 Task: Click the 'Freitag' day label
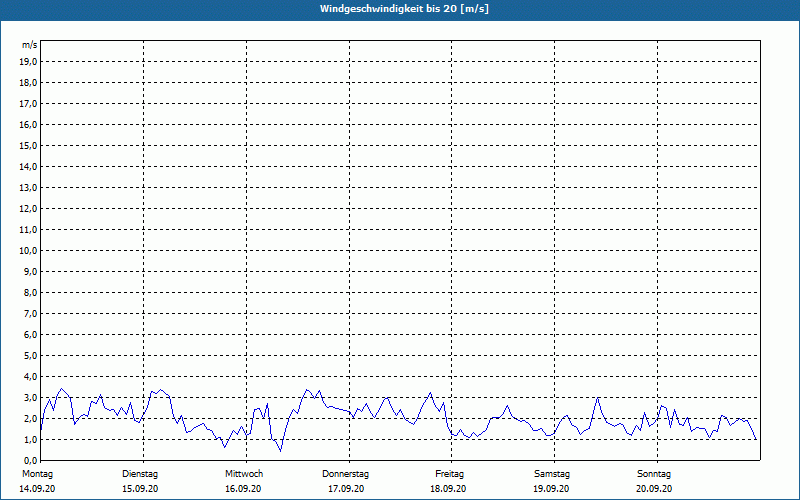click(x=449, y=474)
